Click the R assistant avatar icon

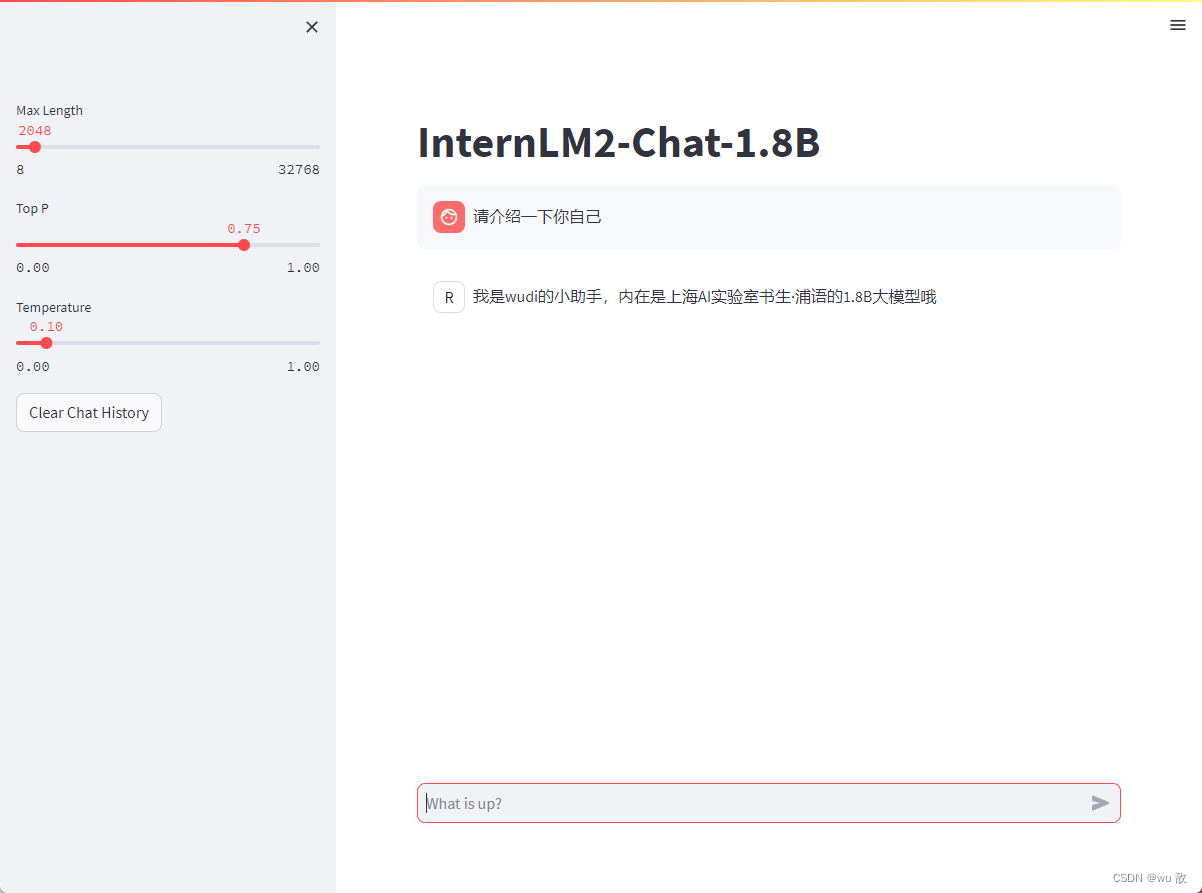point(449,297)
